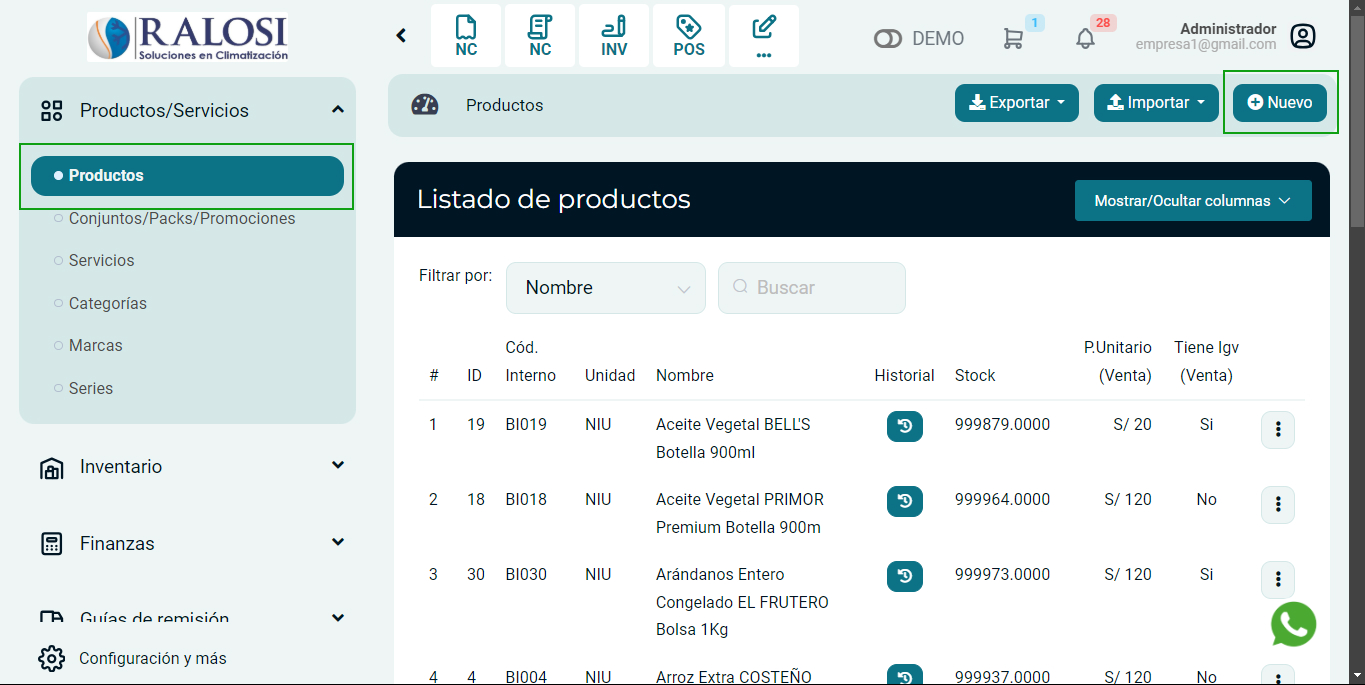
Task: Click the Exportar button
Action: click(1016, 103)
